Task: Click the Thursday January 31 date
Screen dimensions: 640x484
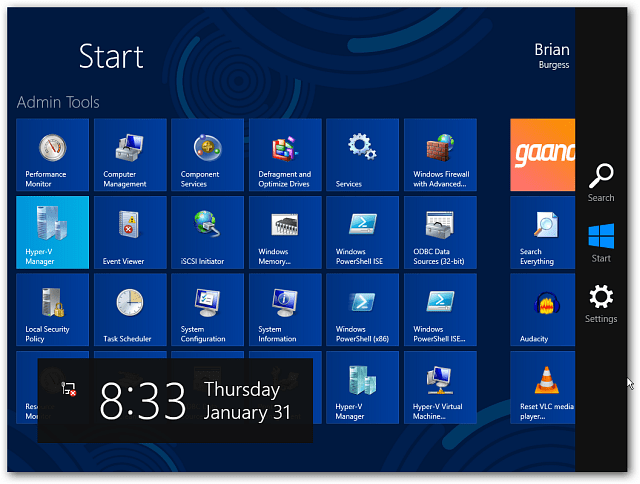Action: [247, 400]
